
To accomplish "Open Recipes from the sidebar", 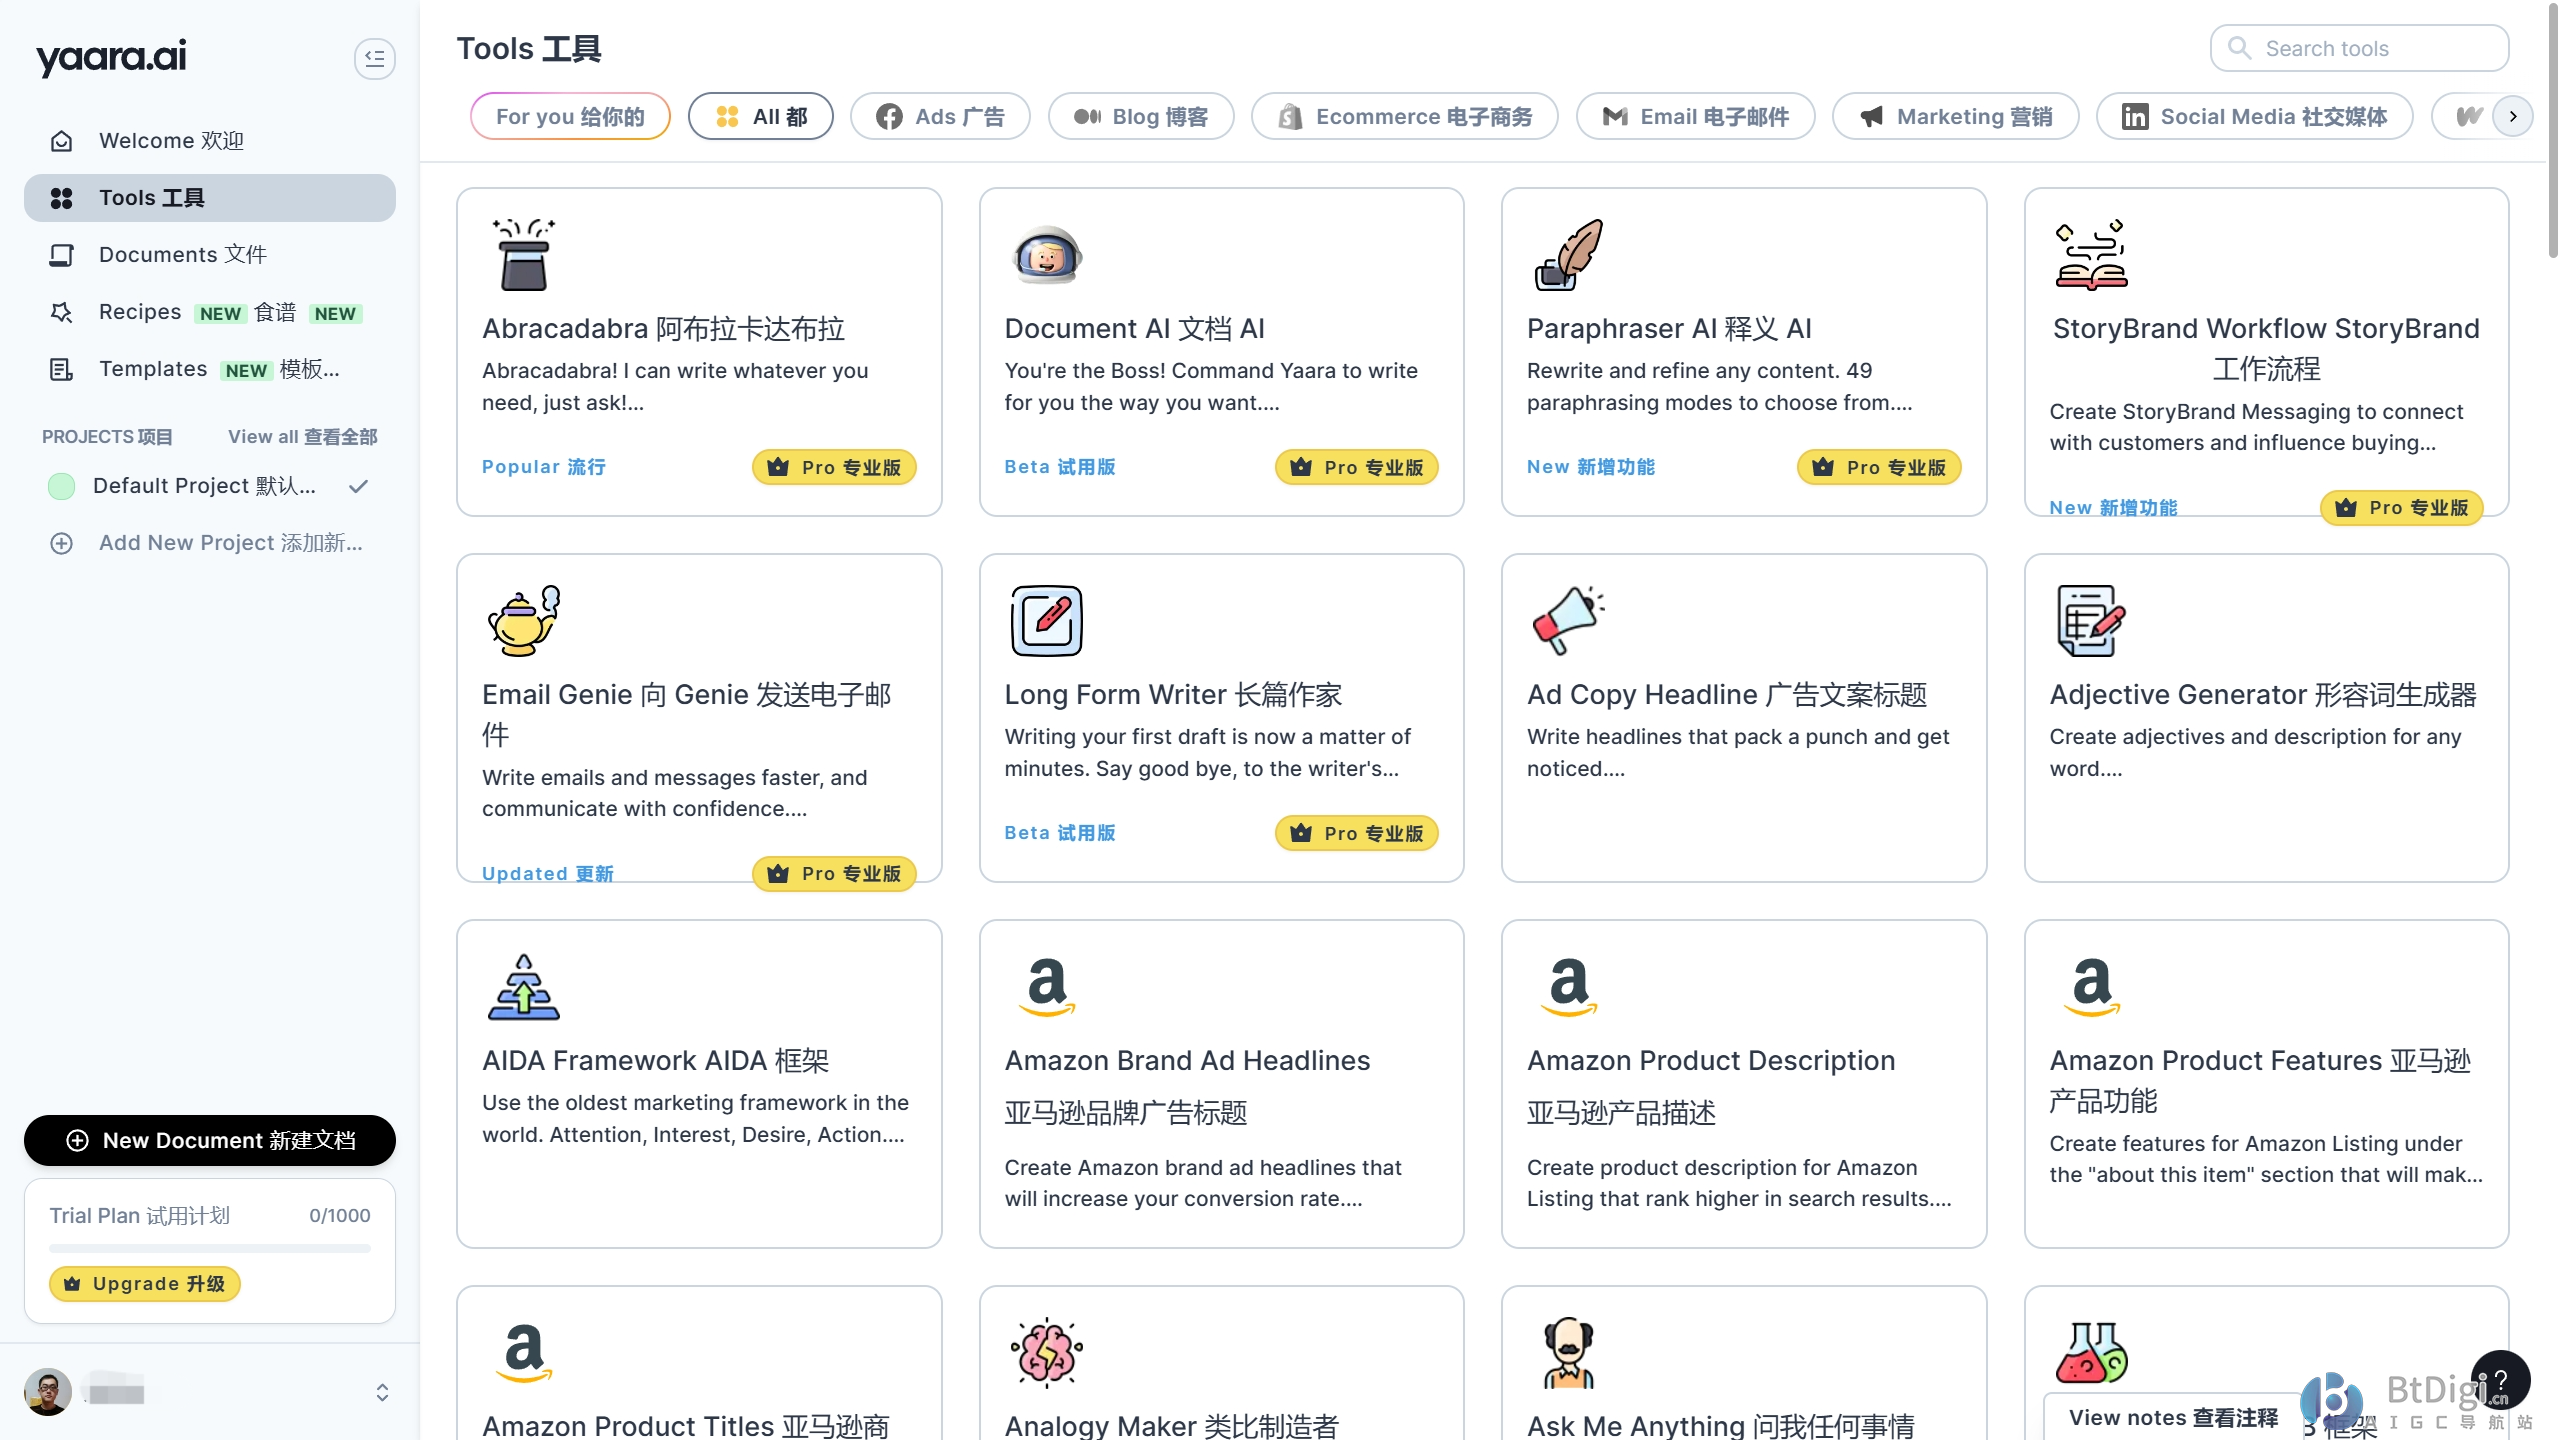I will 210,312.
